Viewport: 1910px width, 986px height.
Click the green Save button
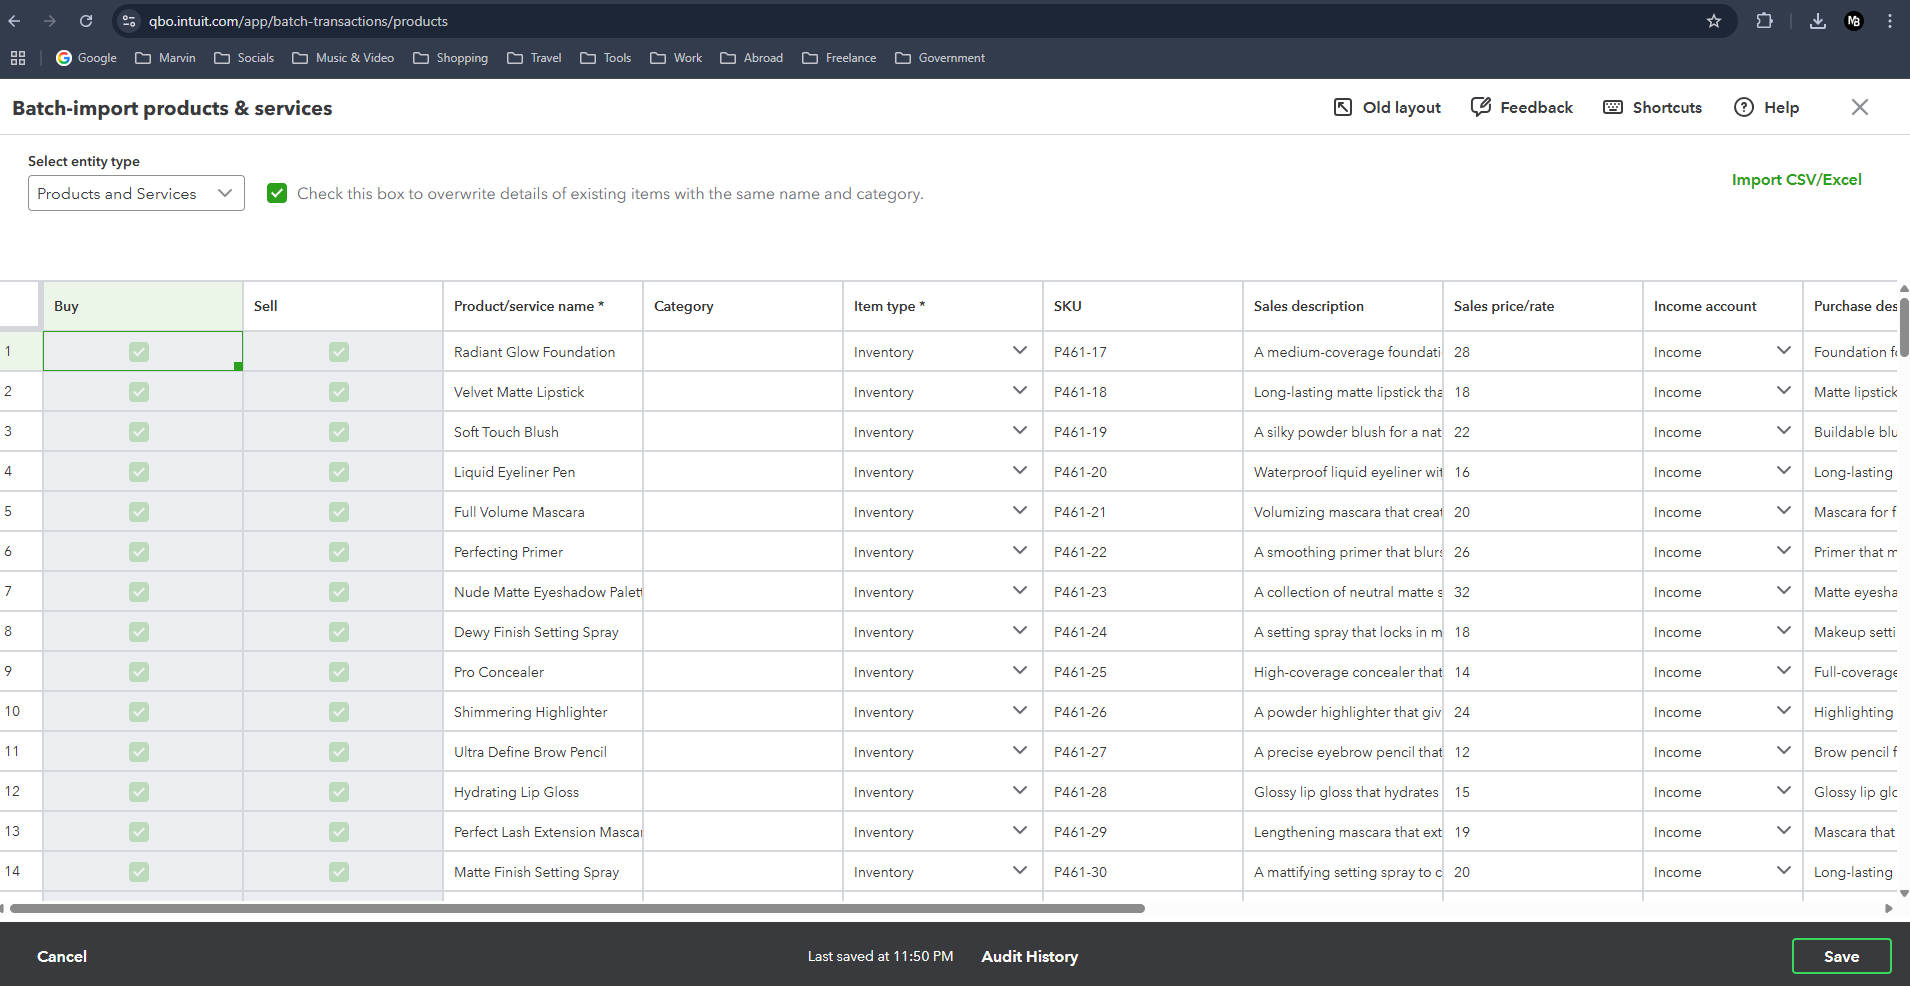[x=1841, y=956]
